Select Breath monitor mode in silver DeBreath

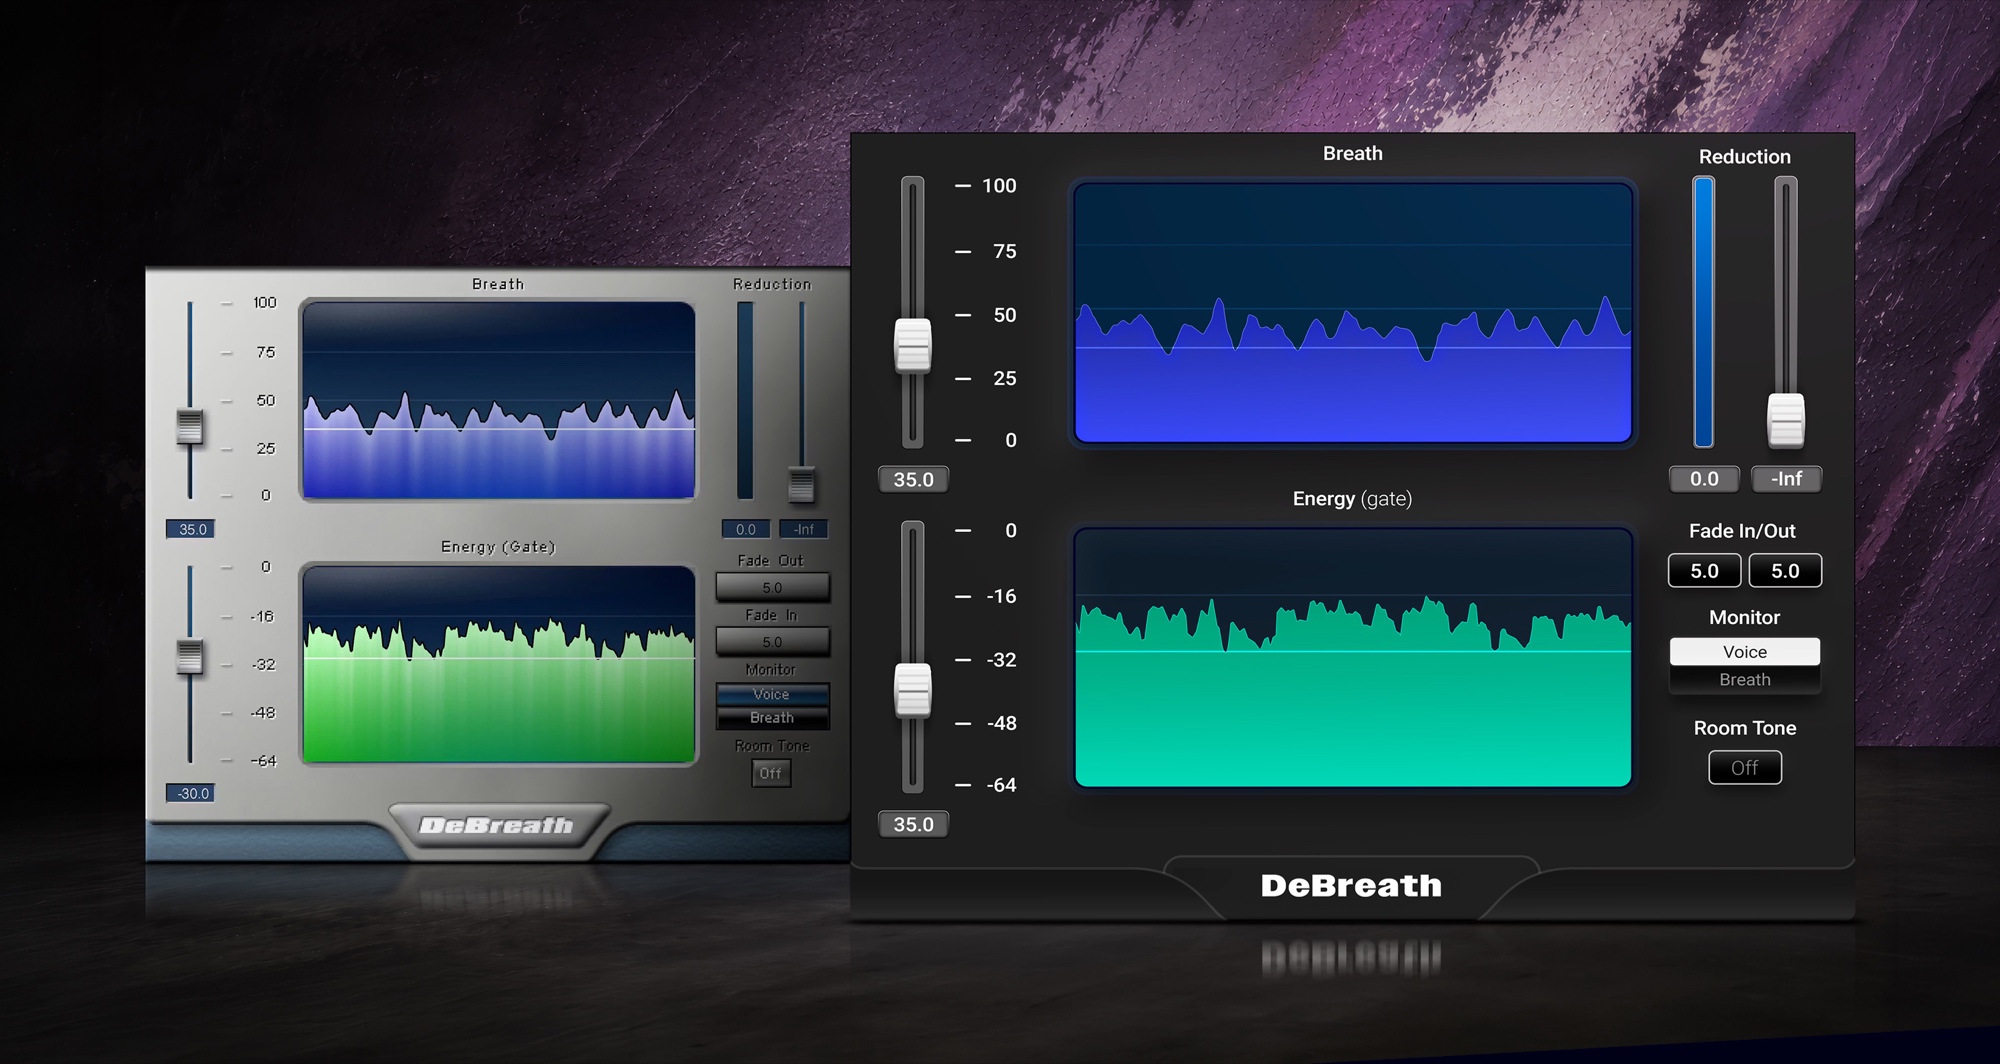pyautogui.click(x=772, y=718)
